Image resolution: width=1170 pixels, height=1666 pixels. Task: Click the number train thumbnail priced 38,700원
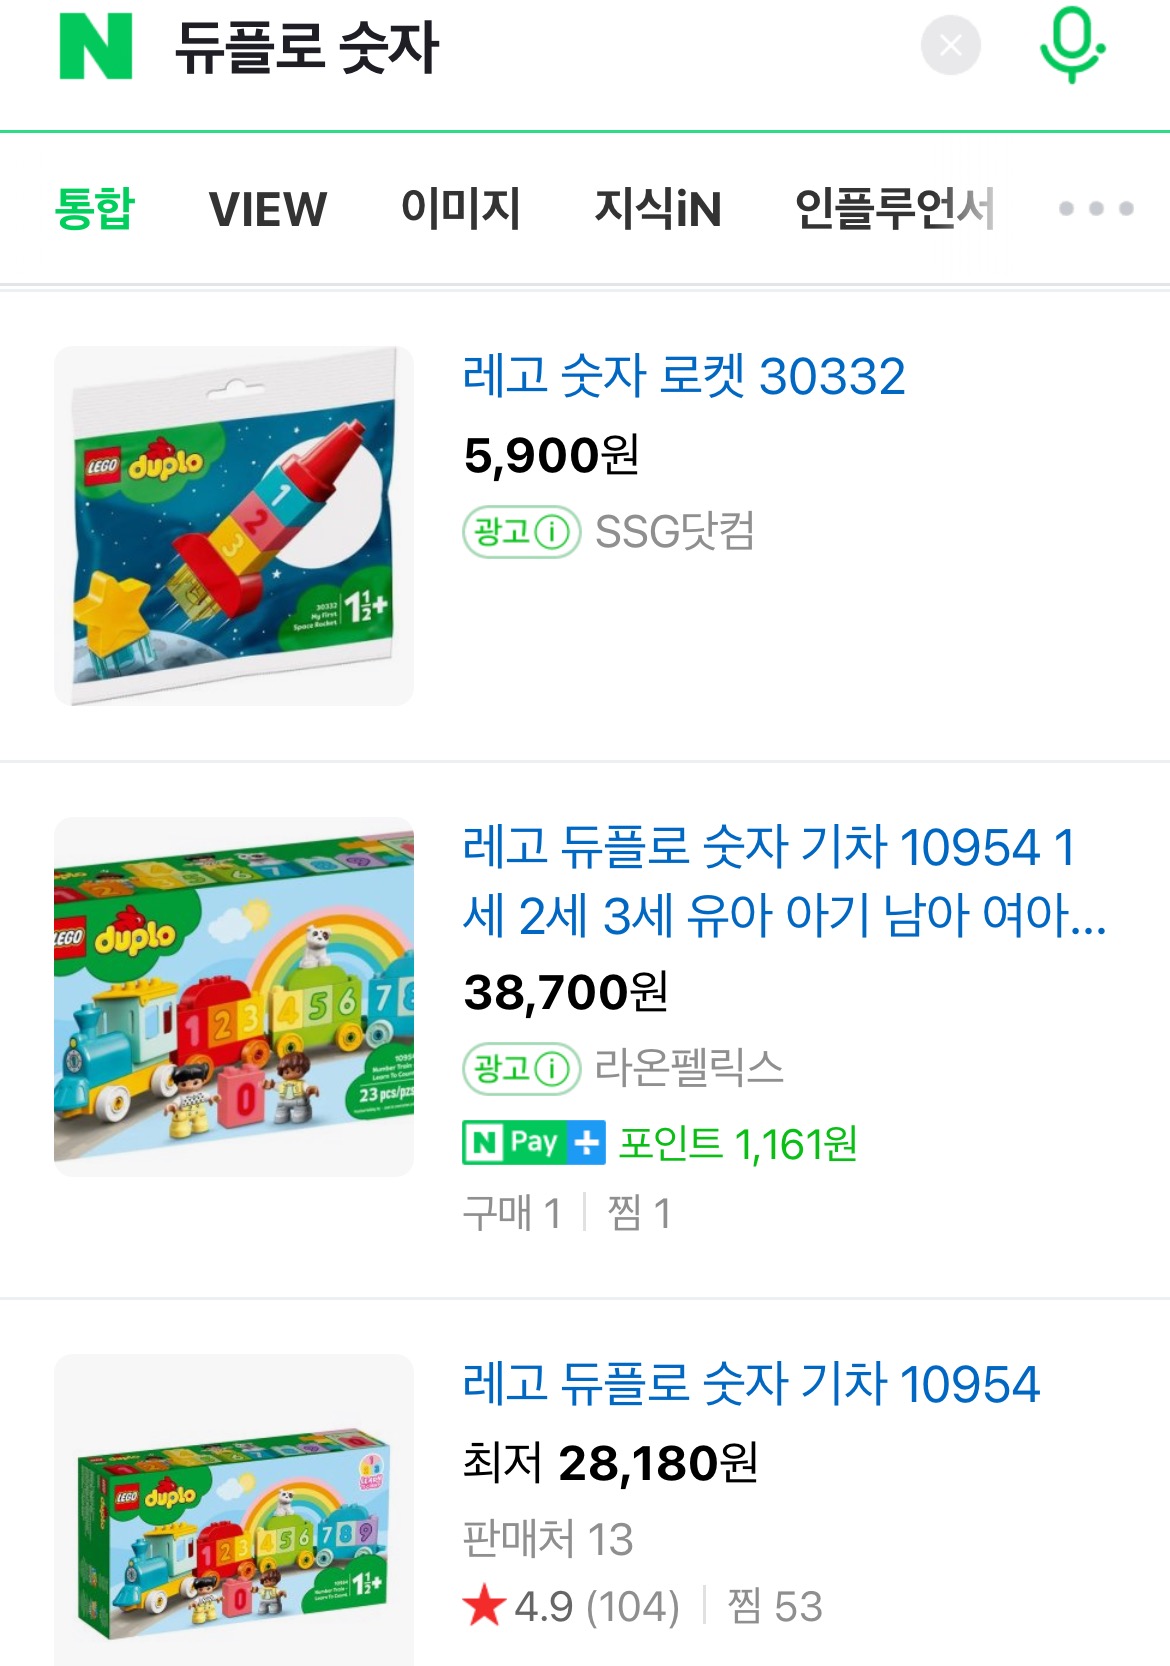coord(234,997)
